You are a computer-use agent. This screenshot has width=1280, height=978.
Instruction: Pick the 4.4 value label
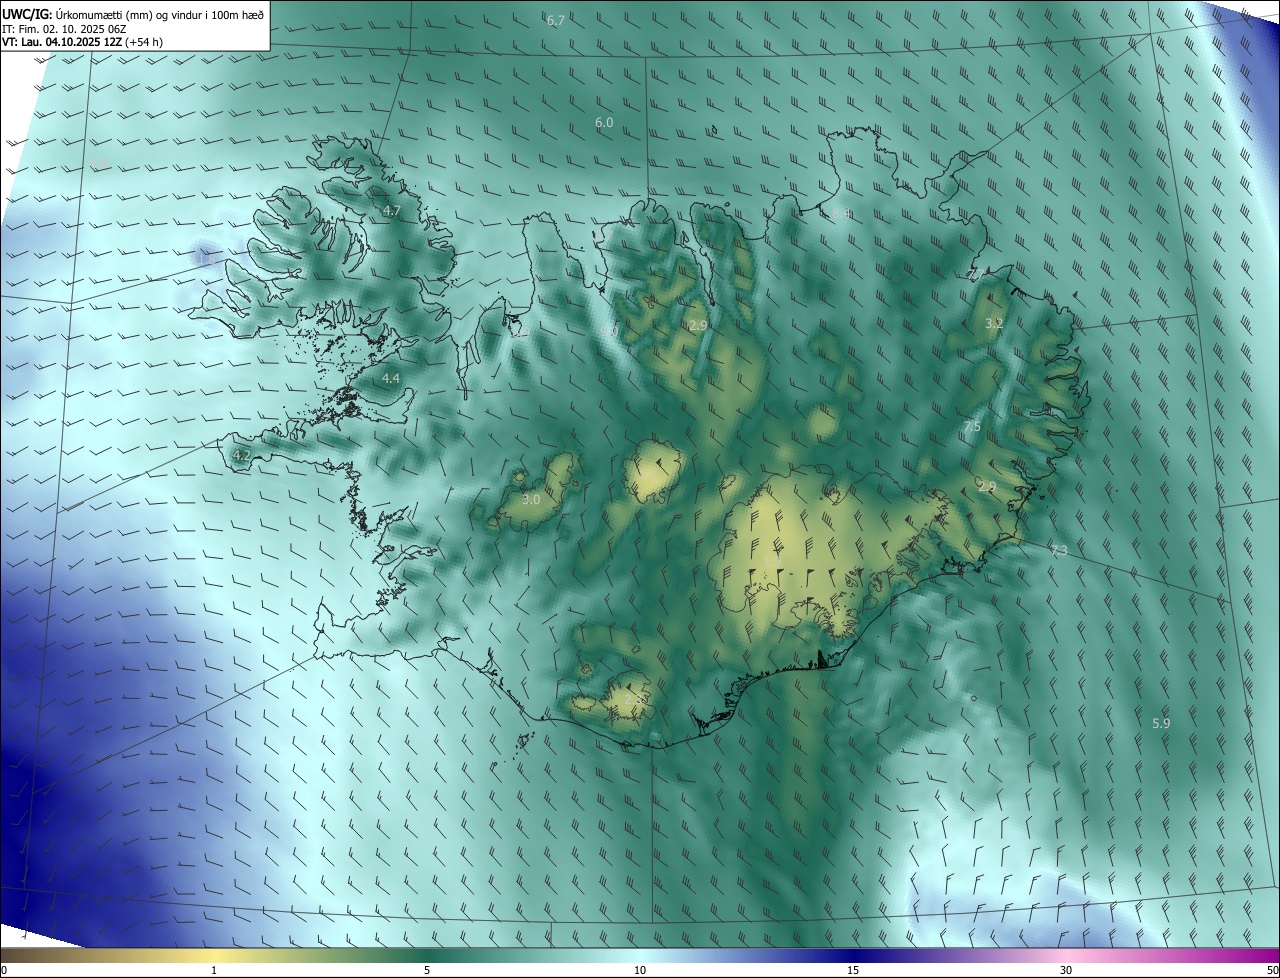coord(391,378)
